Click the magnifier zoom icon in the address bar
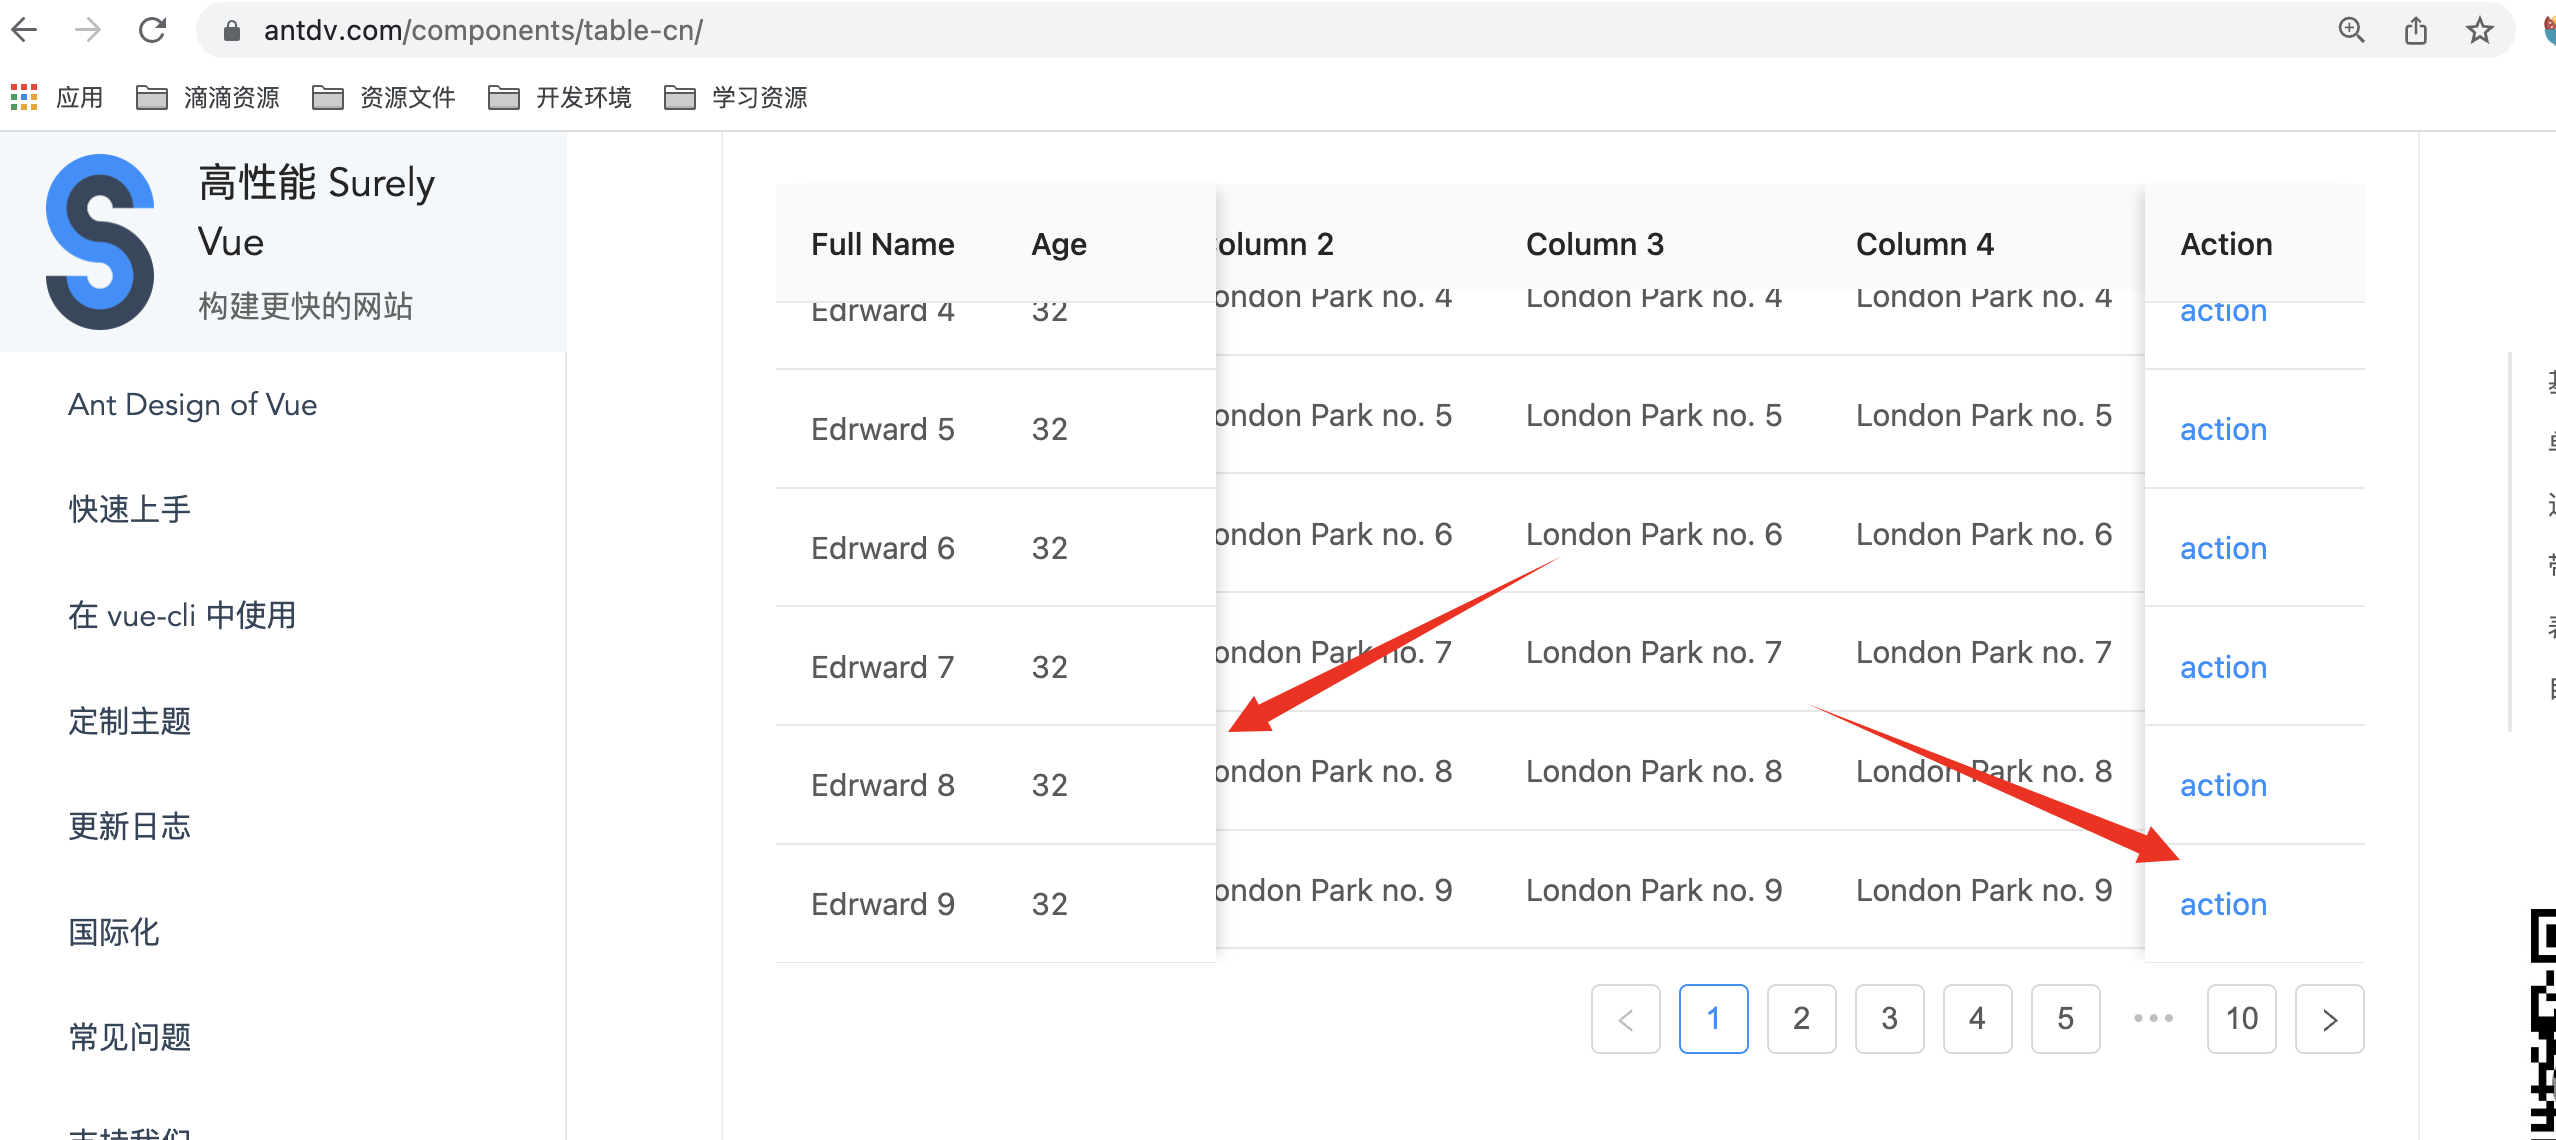 pos(2352,30)
